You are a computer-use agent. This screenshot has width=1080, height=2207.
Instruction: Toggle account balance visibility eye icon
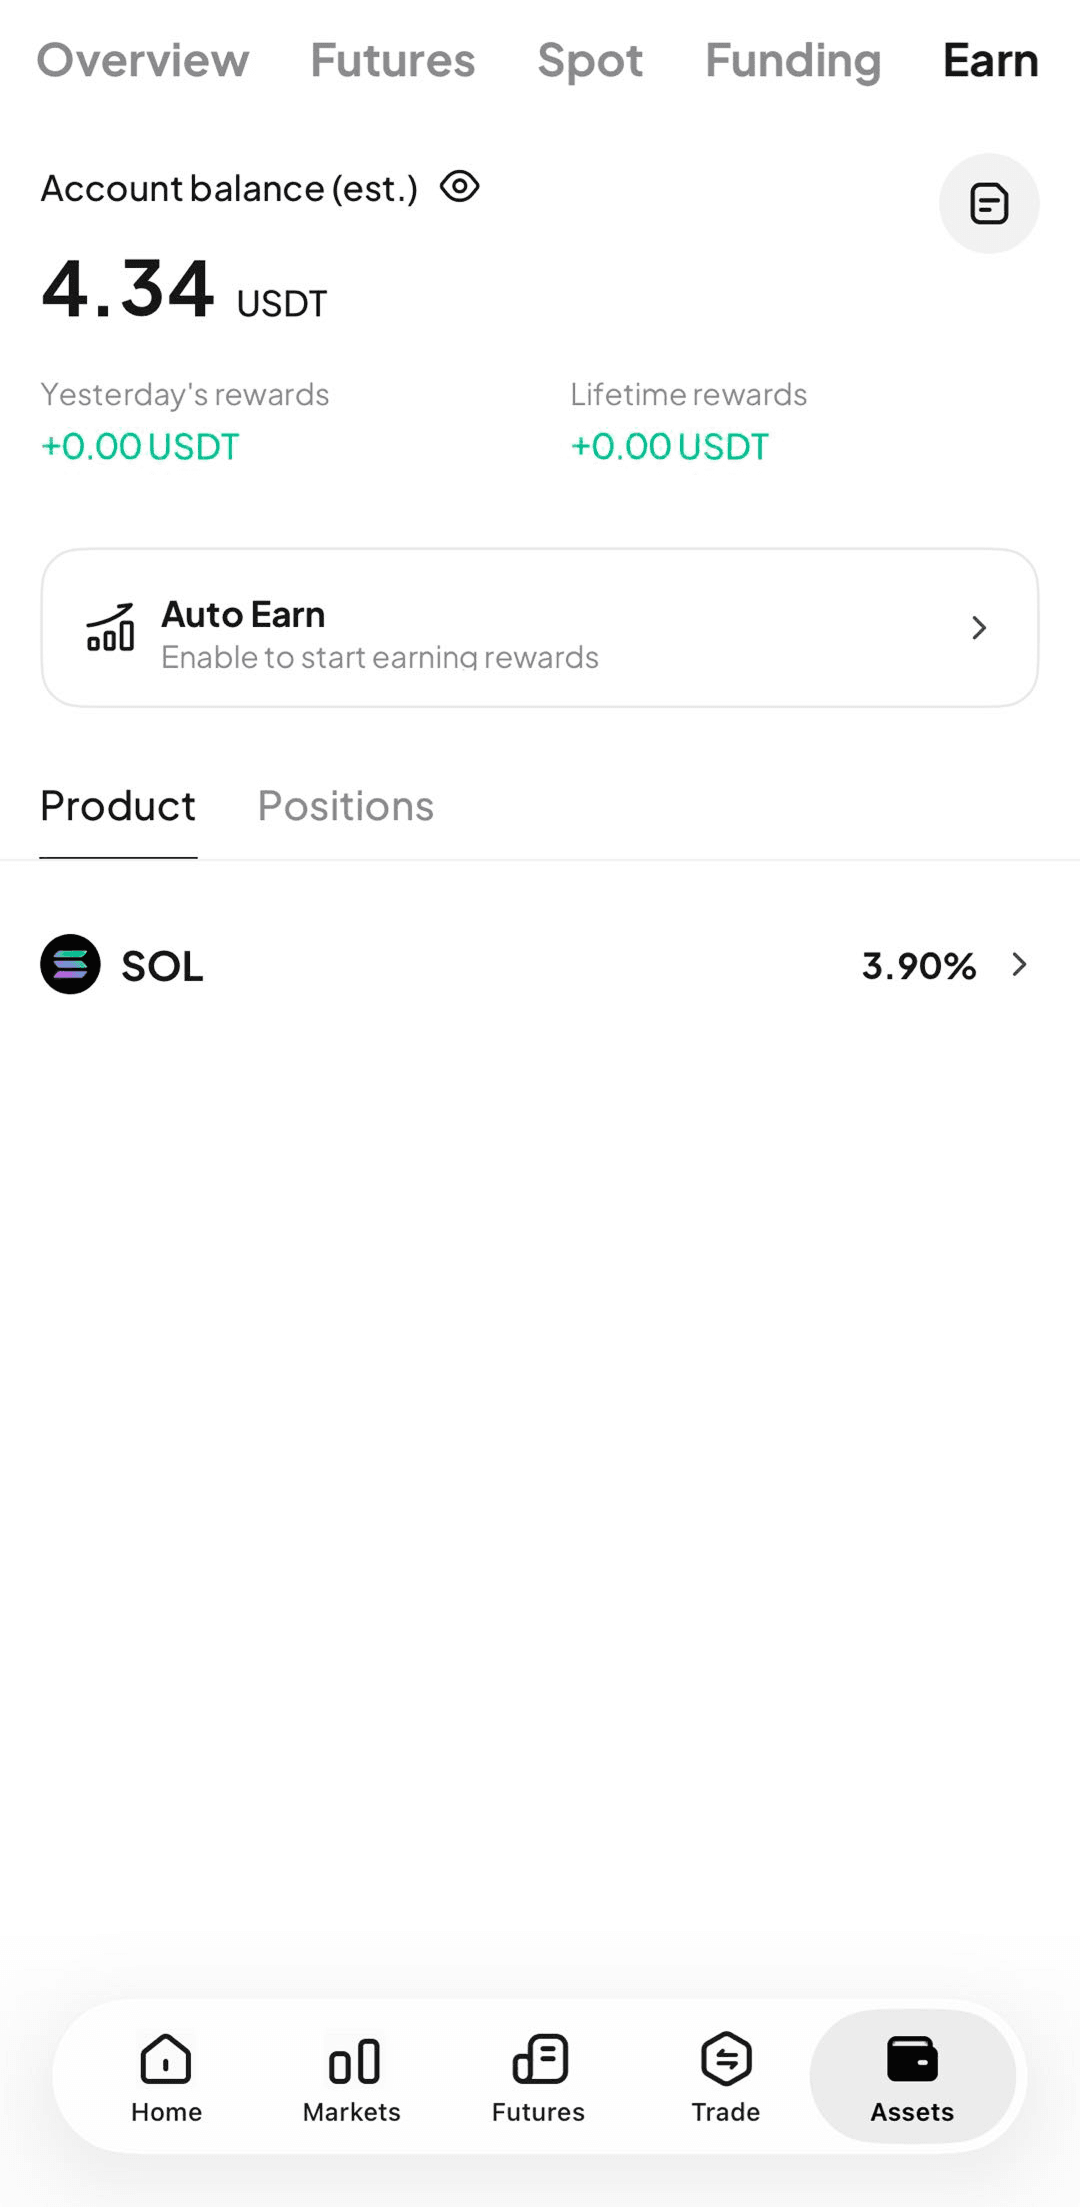tap(460, 187)
